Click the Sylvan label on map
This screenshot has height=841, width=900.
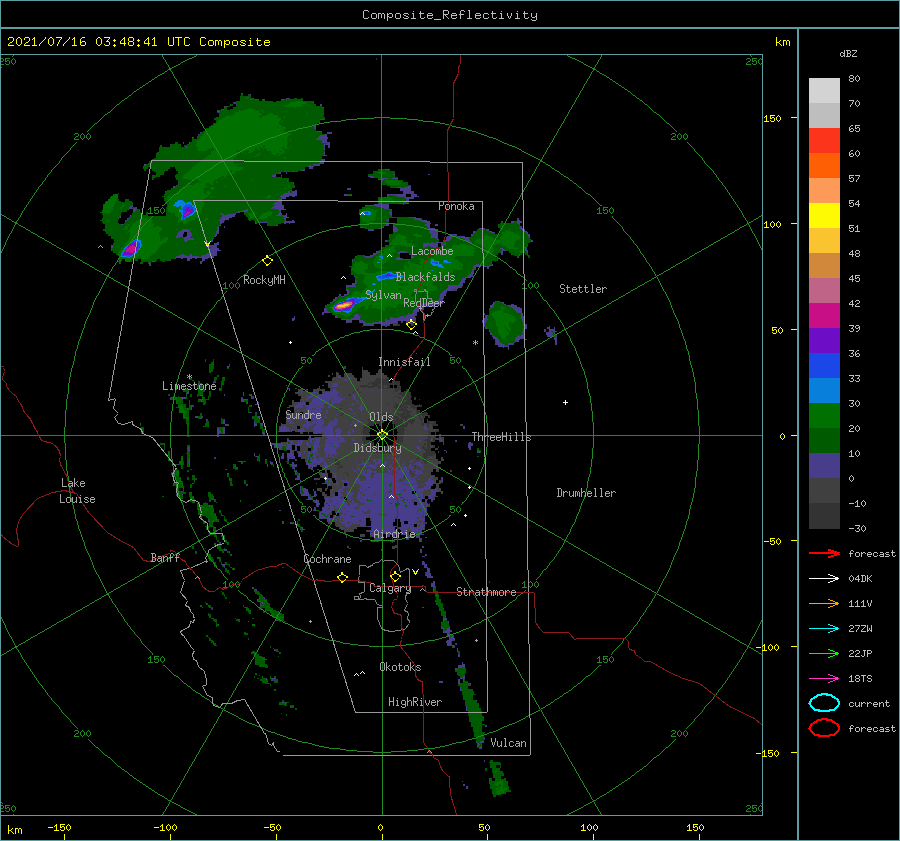[x=383, y=295]
